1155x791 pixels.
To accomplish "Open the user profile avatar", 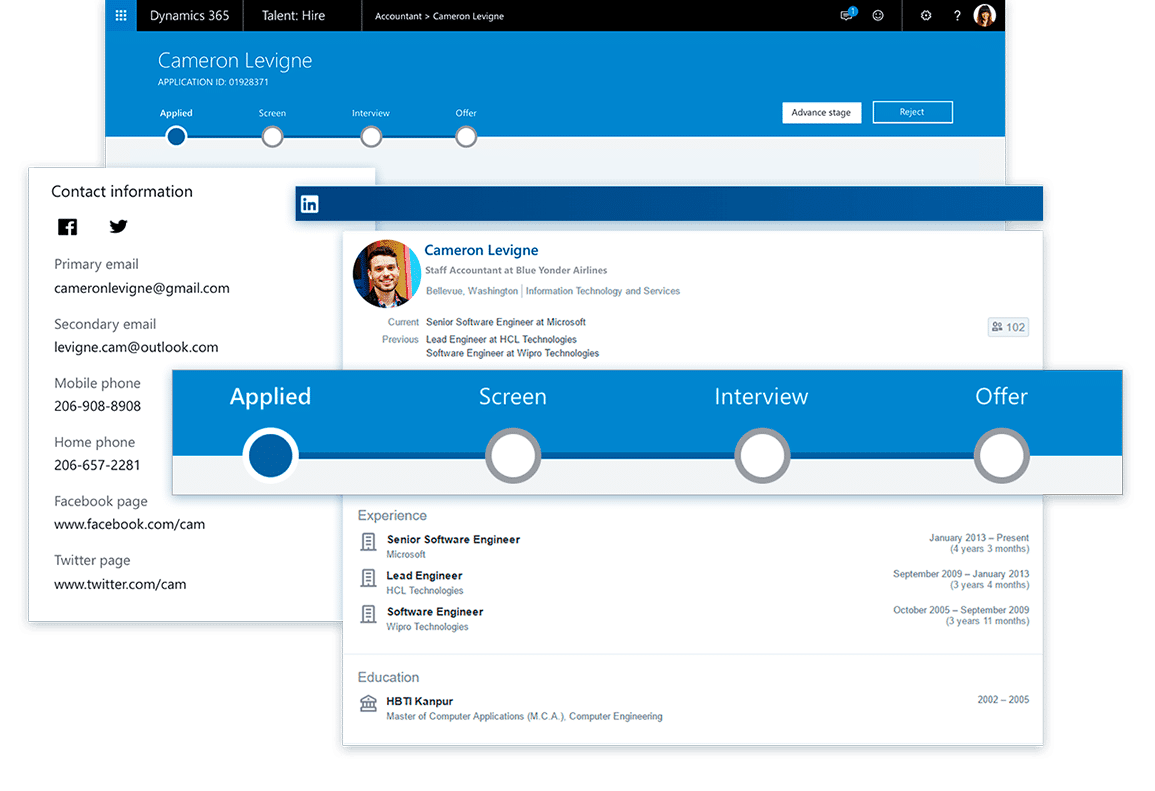I will [985, 15].
